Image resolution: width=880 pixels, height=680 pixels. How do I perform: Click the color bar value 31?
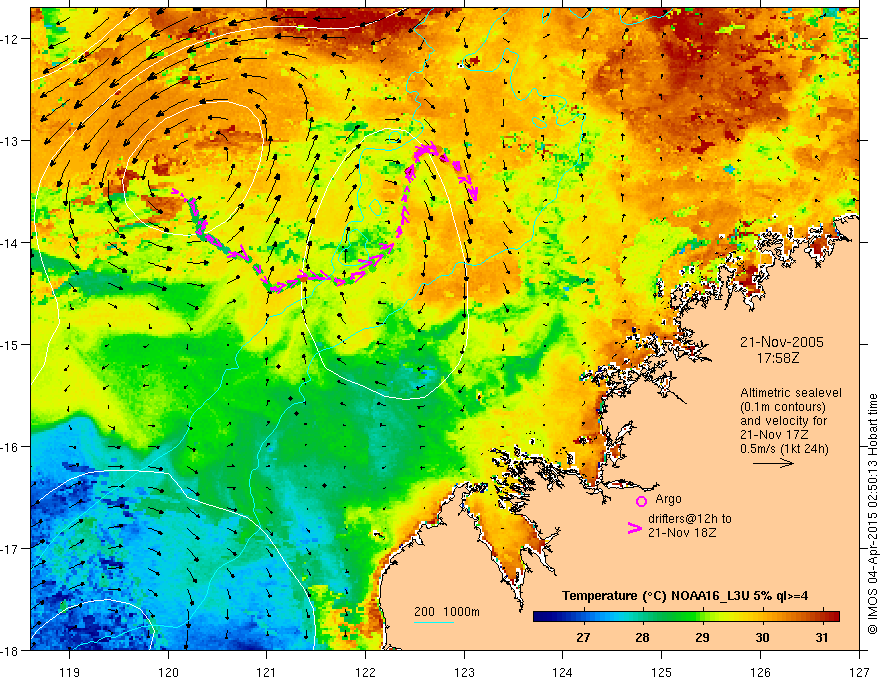[822, 637]
